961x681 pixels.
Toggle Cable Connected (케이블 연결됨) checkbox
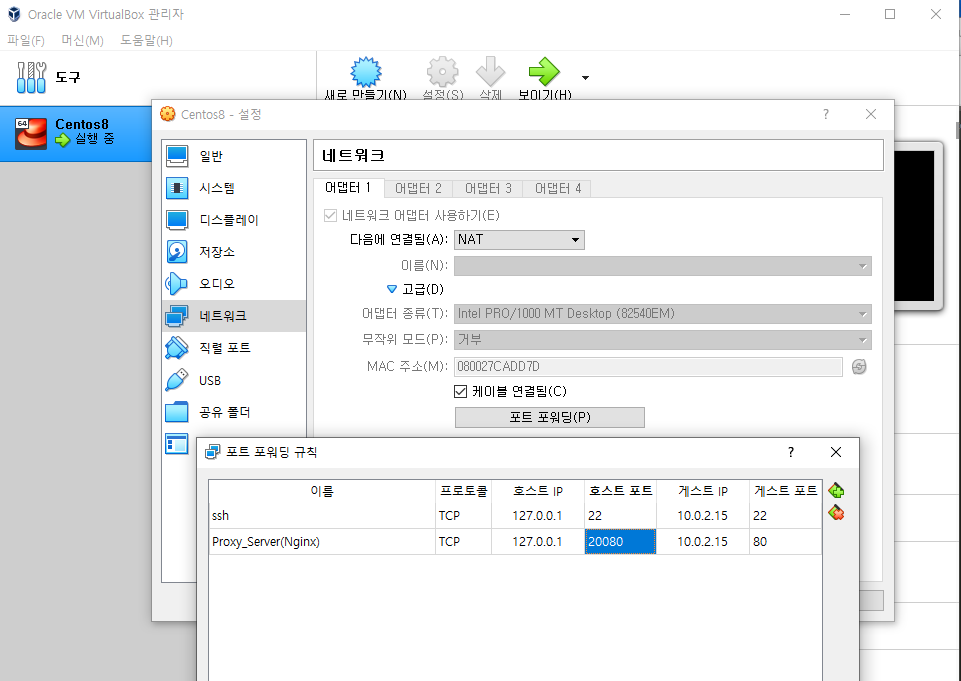[x=460, y=391]
